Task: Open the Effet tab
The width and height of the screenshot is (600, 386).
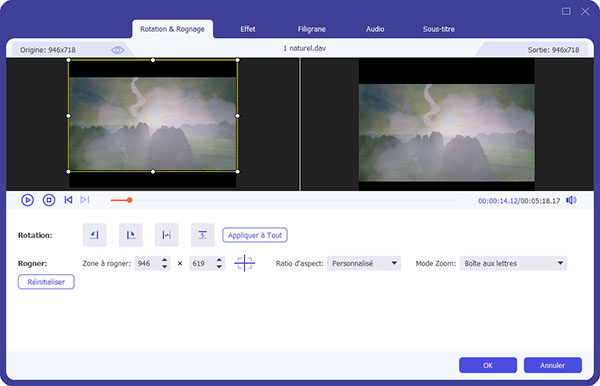Action: (248, 29)
